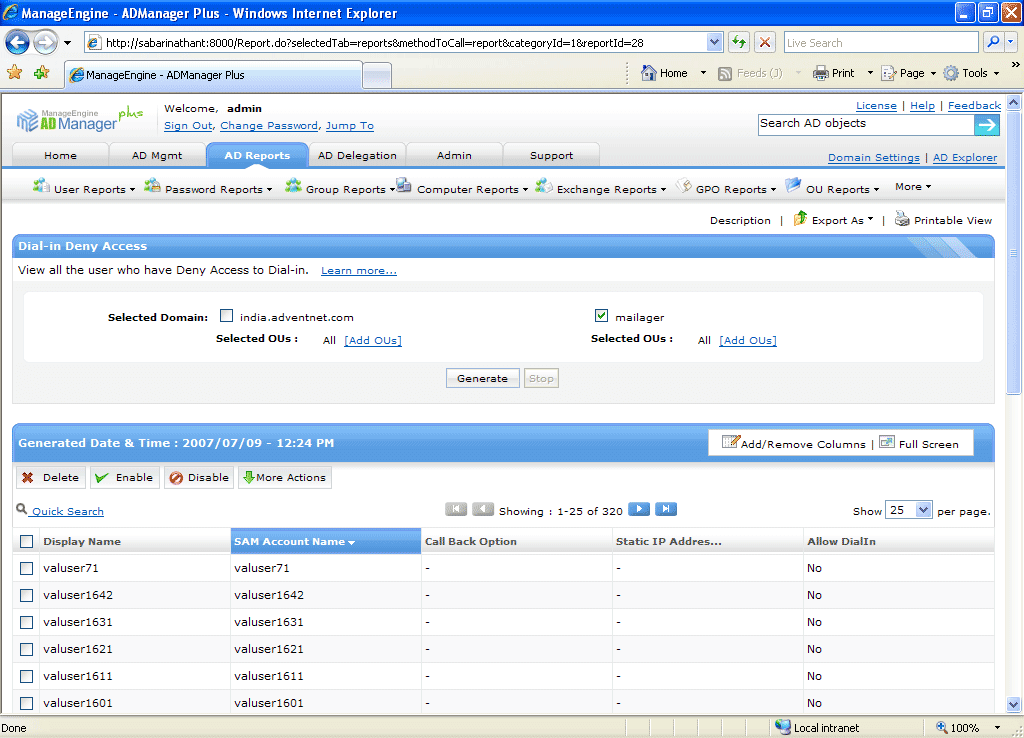
Task: Open the Group Reports dropdown menu
Action: 340,188
